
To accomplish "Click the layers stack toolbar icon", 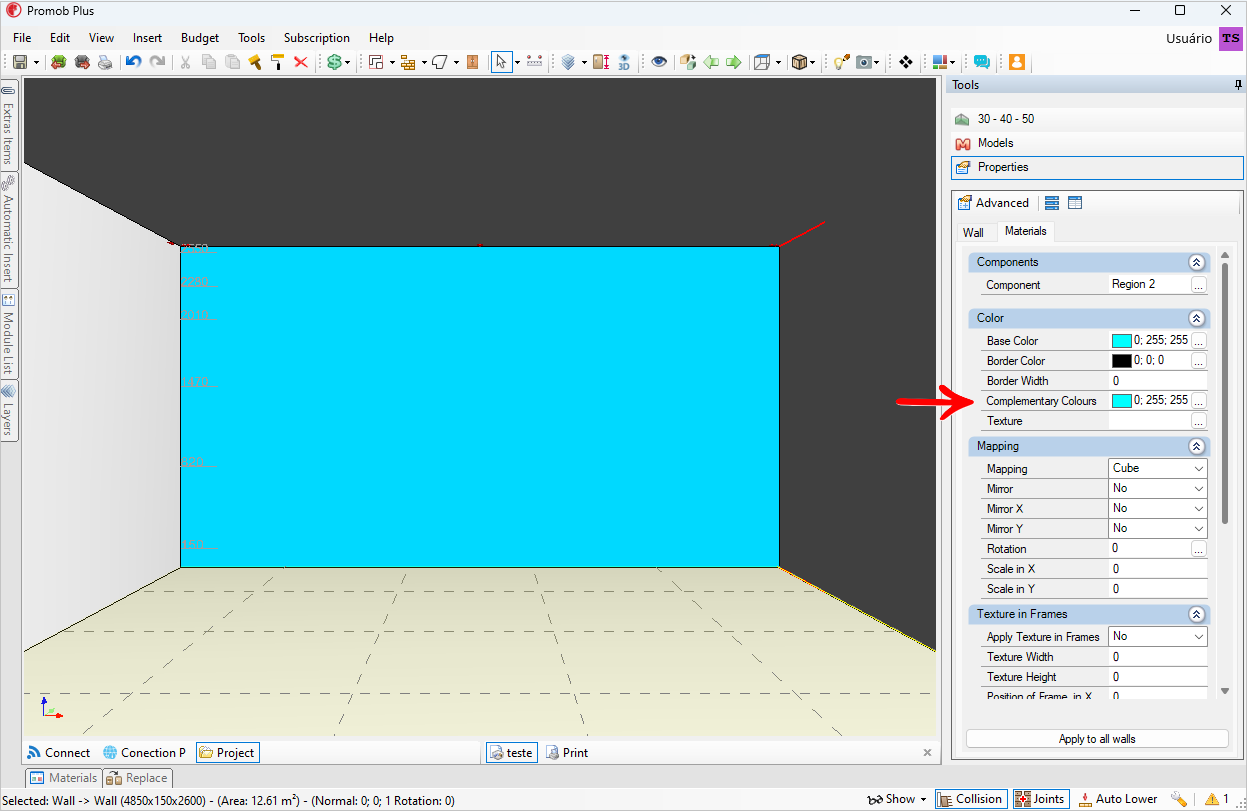I will tap(568, 62).
